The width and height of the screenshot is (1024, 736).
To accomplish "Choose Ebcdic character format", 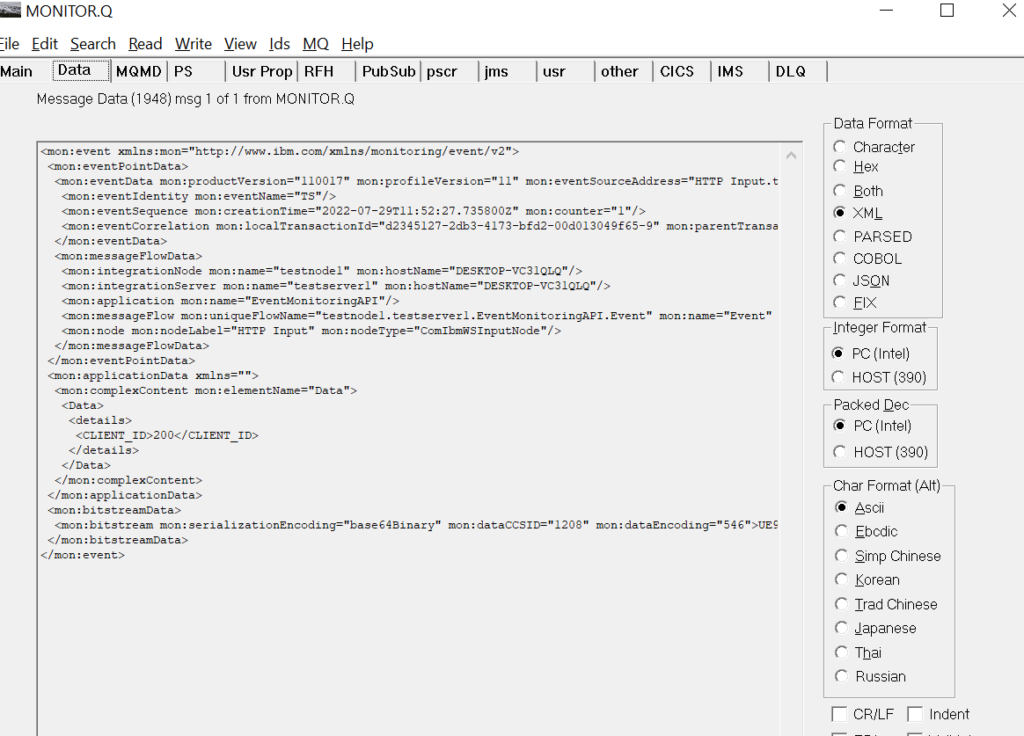I will [x=842, y=531].
